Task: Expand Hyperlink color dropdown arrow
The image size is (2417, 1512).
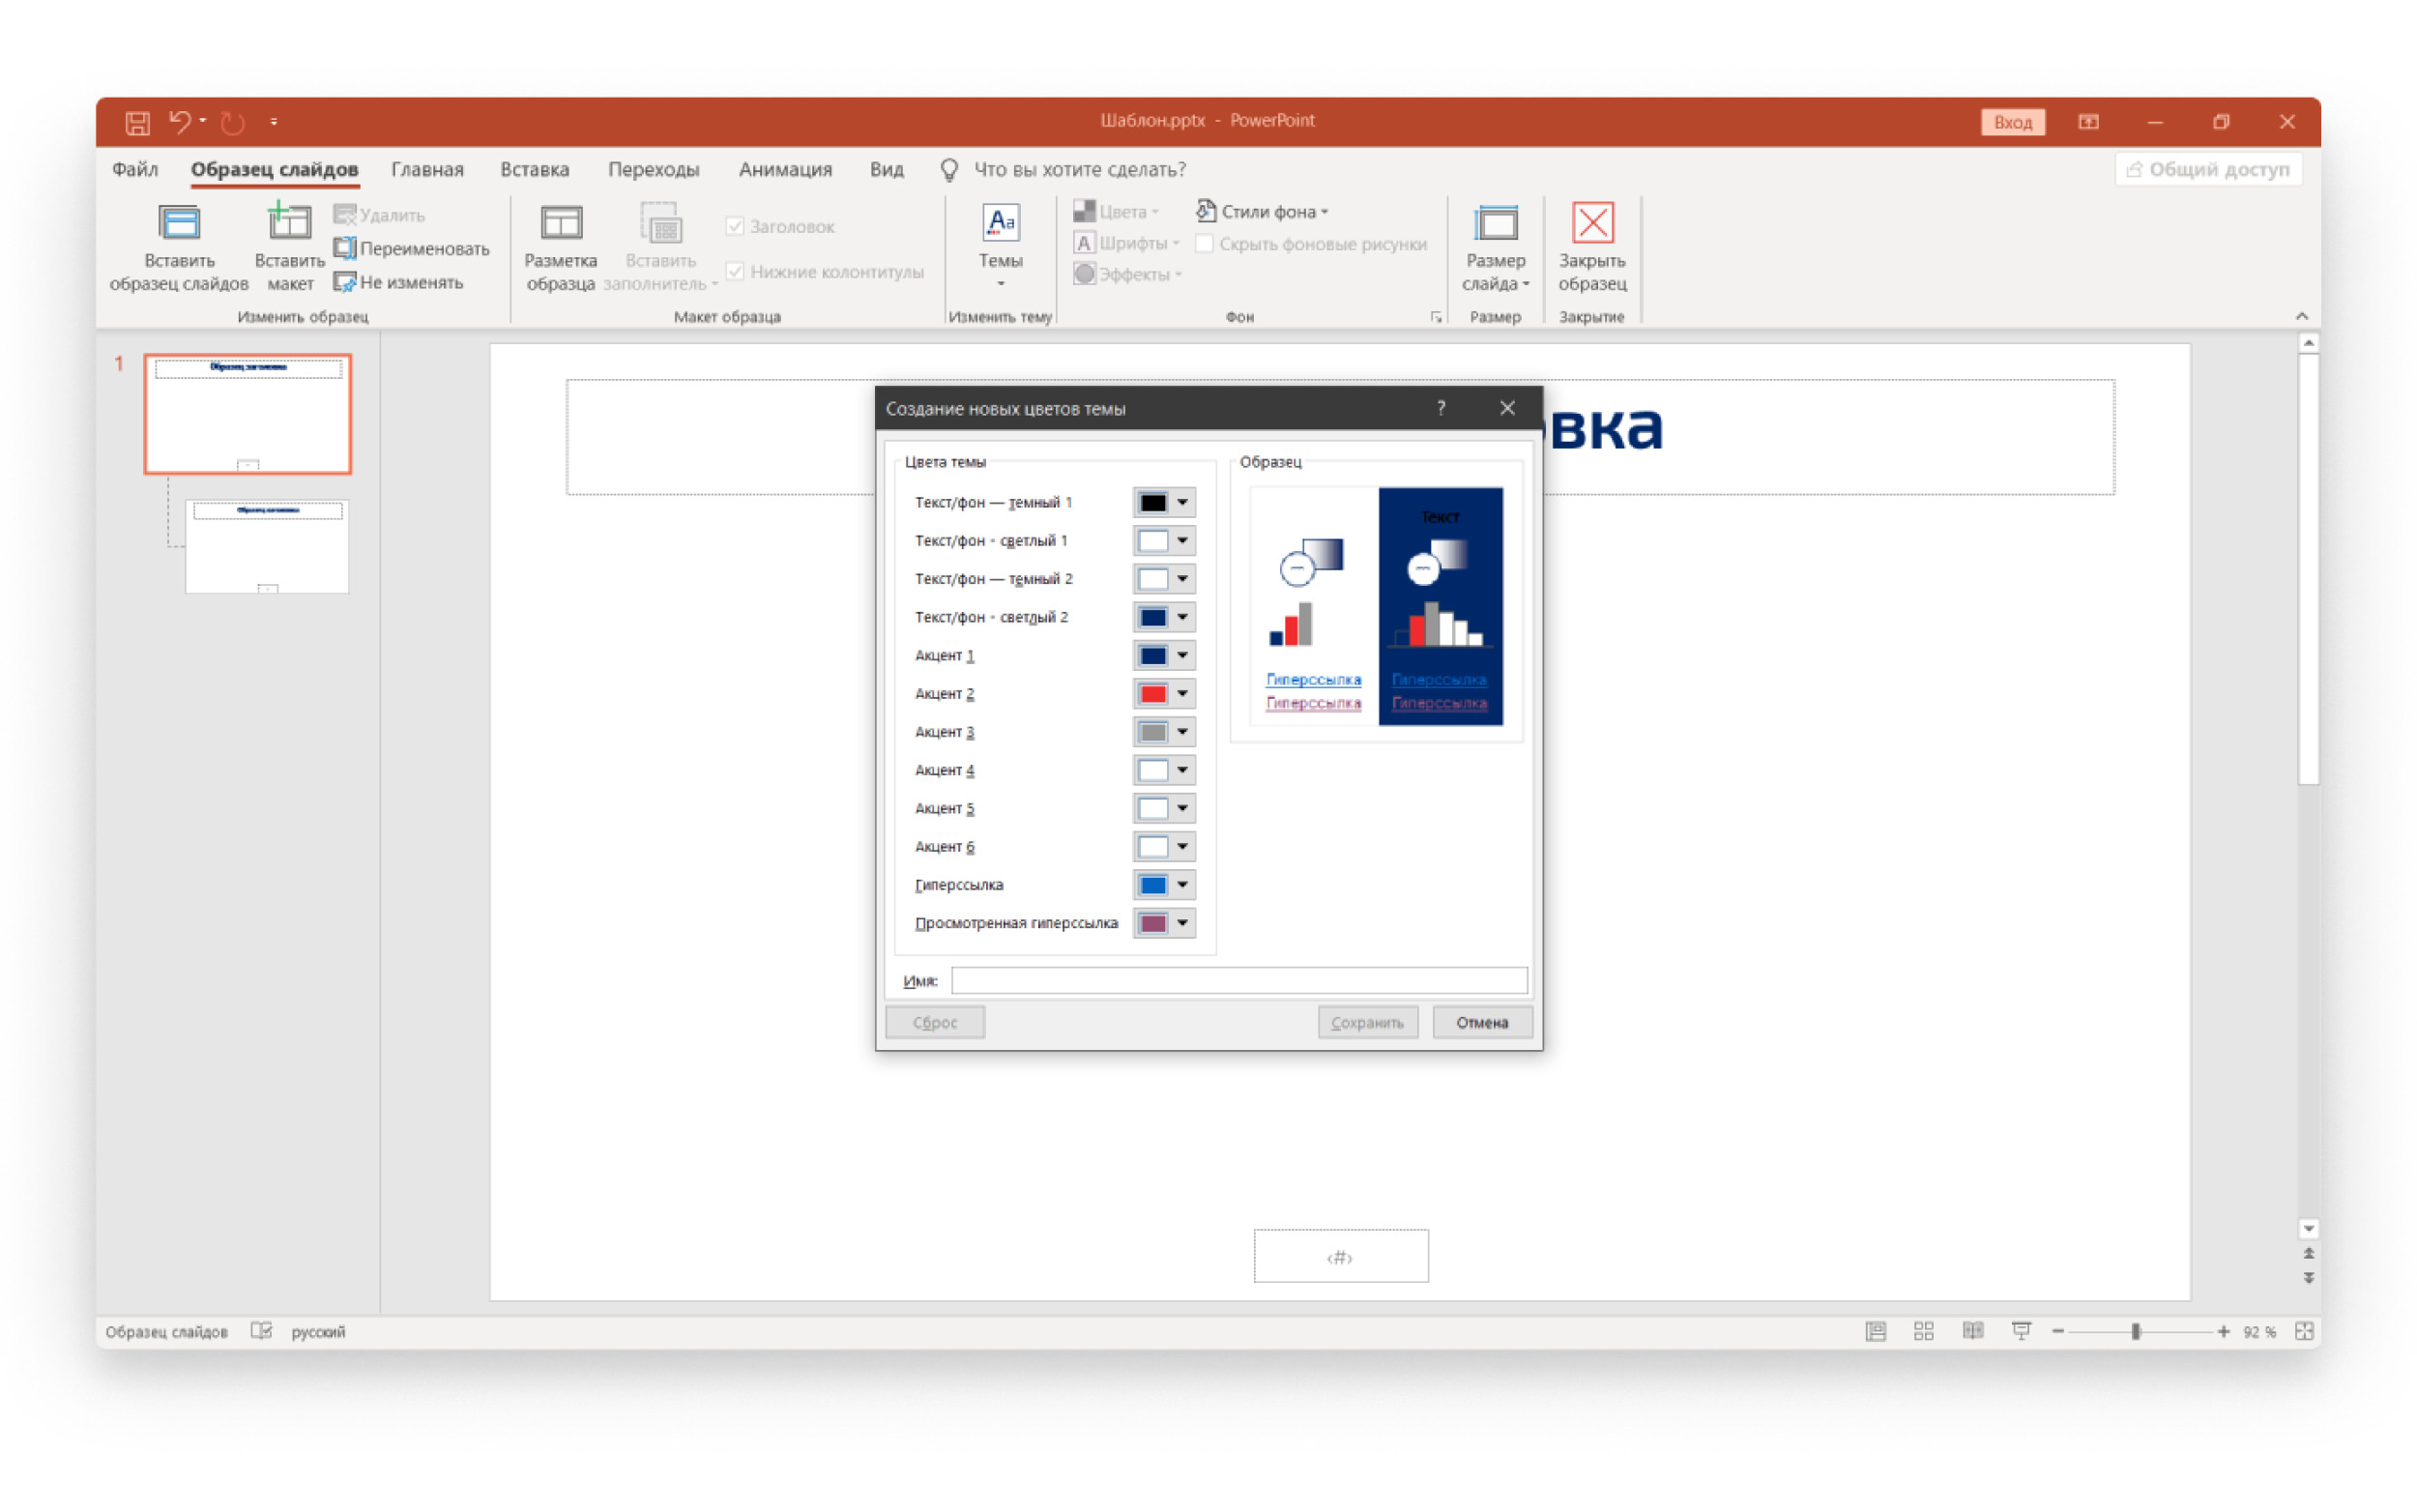Action: pyautogui.click(x=1182, y=884)
